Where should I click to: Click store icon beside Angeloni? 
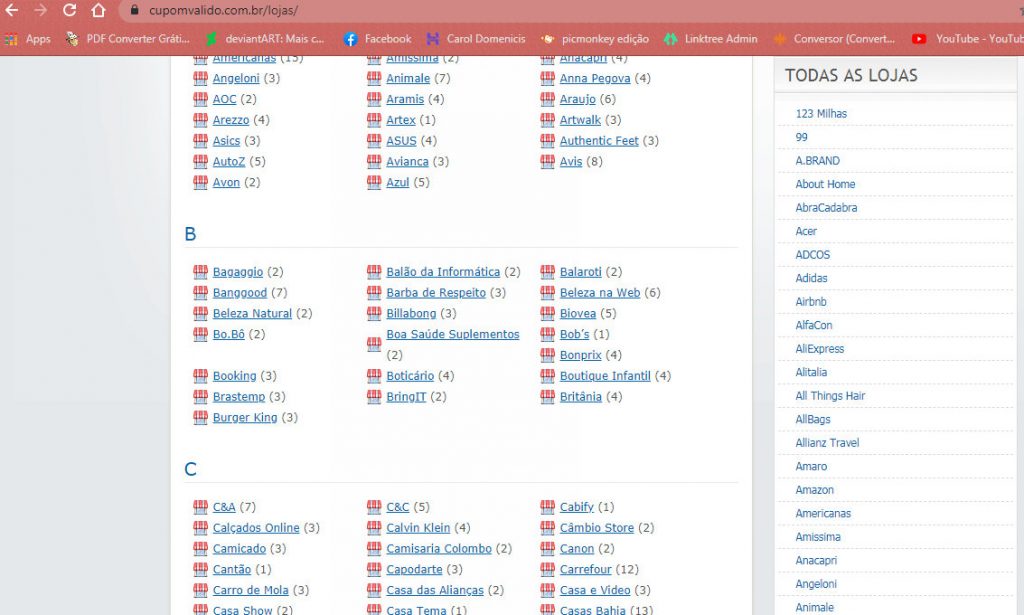coord(200,78)
